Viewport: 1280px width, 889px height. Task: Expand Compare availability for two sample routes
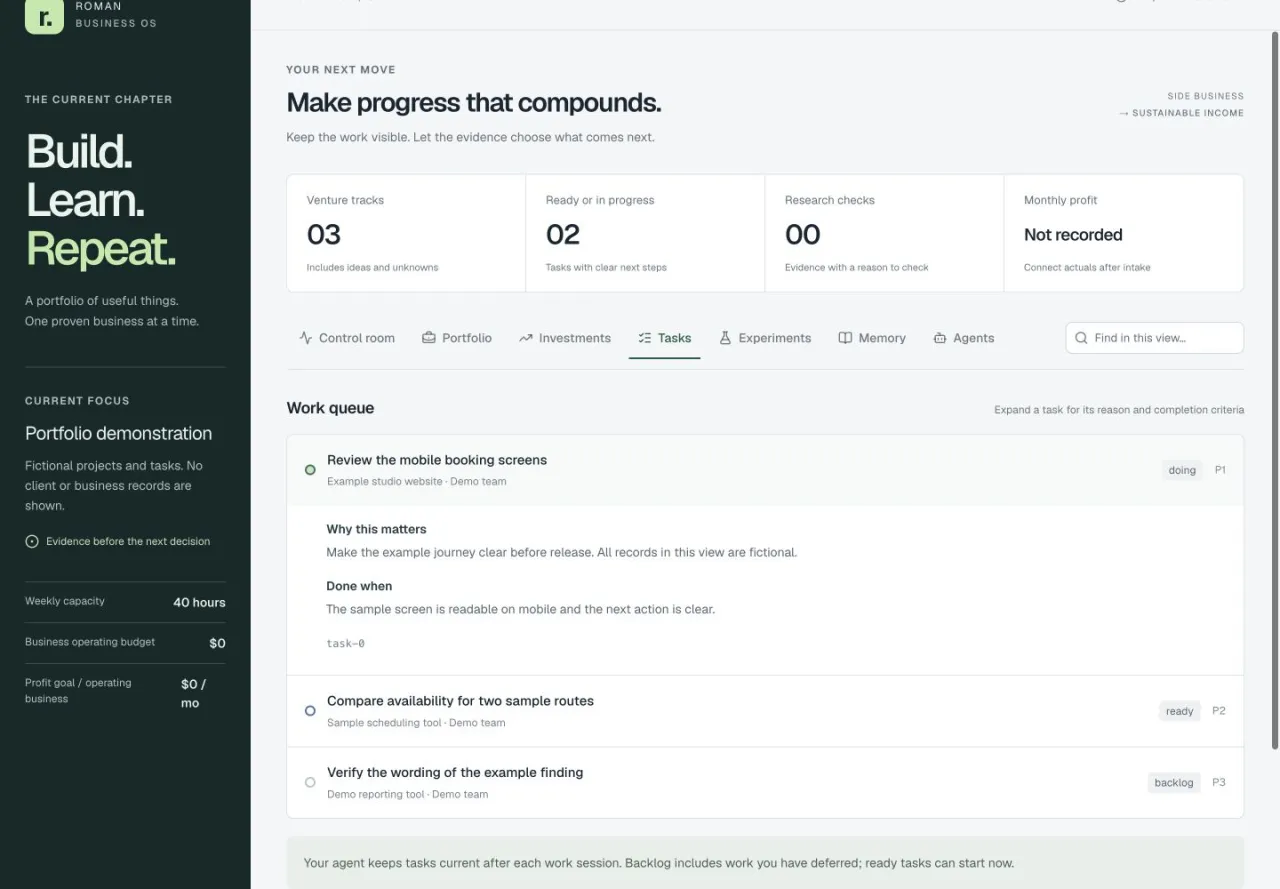(x=765, y=711)
